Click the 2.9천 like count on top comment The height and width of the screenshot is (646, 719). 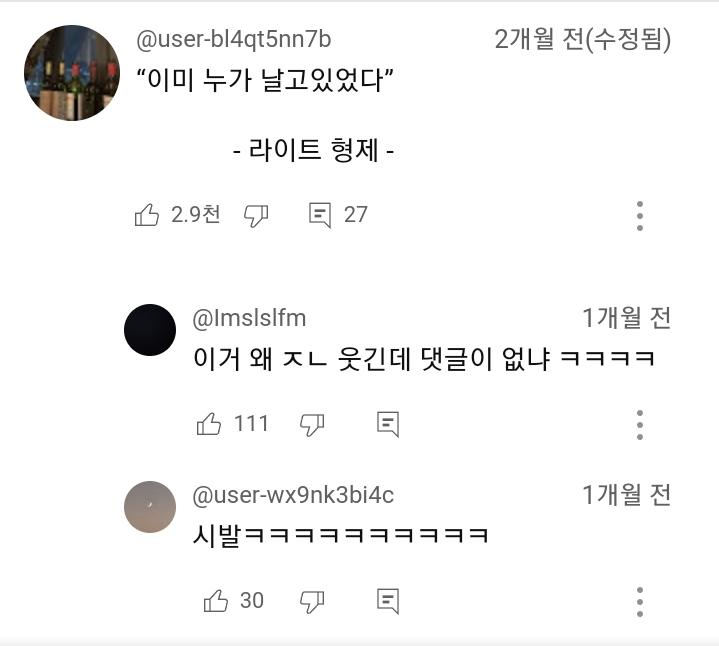(195, 215)
